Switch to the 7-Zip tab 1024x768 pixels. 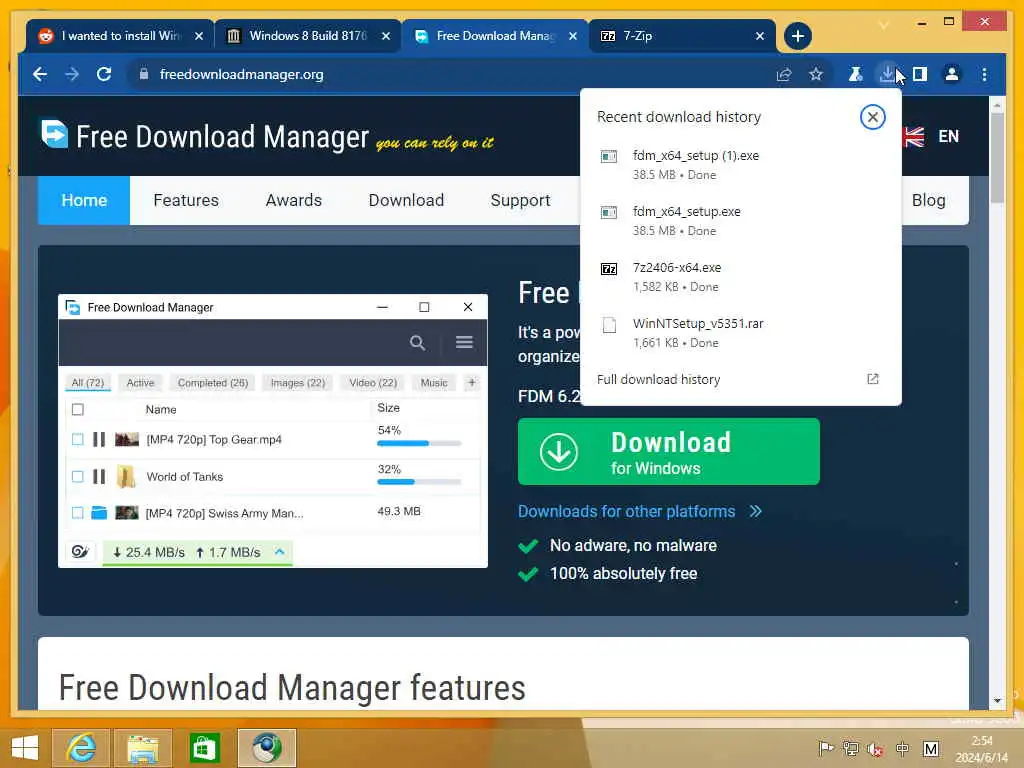click(x=682, y=36)
